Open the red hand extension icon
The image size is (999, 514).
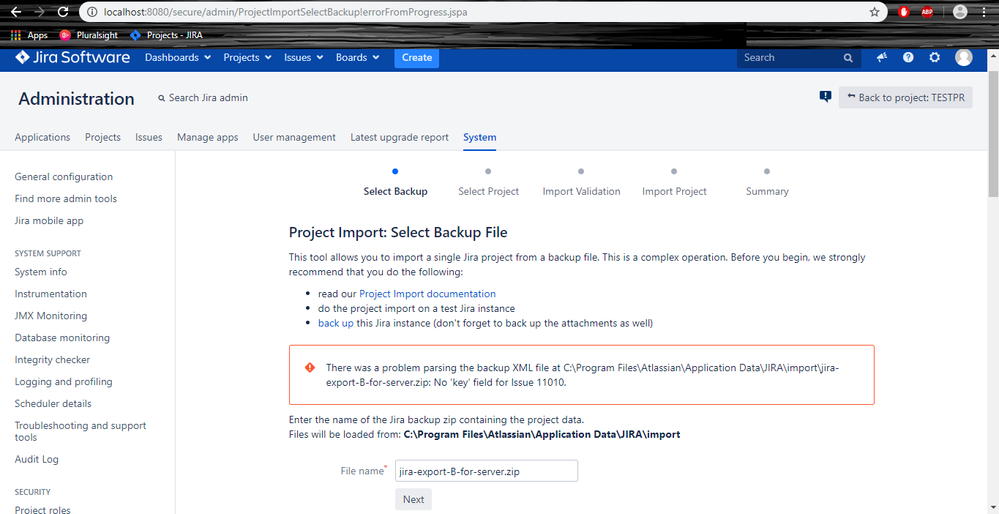(903, 12)
